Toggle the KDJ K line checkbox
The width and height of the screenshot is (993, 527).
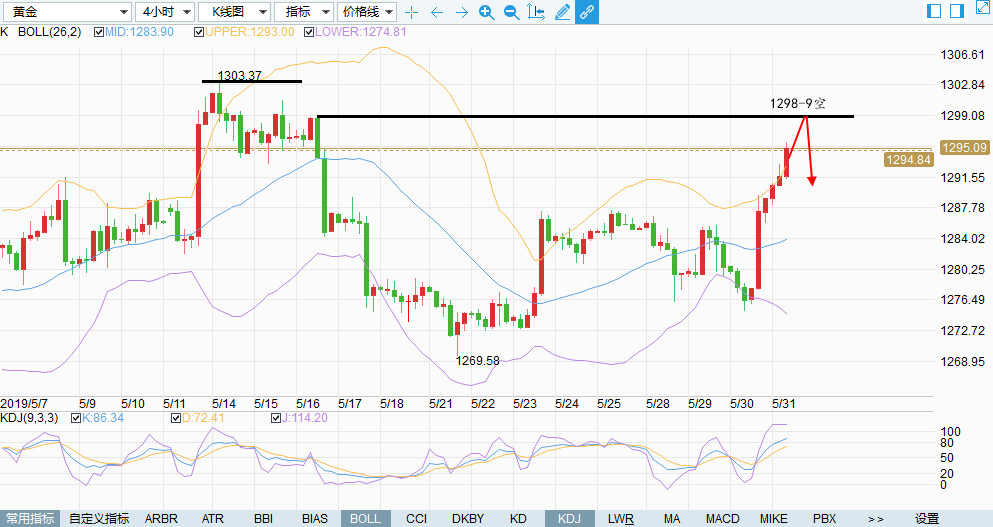pyautogui.click(x=73, y=417)
